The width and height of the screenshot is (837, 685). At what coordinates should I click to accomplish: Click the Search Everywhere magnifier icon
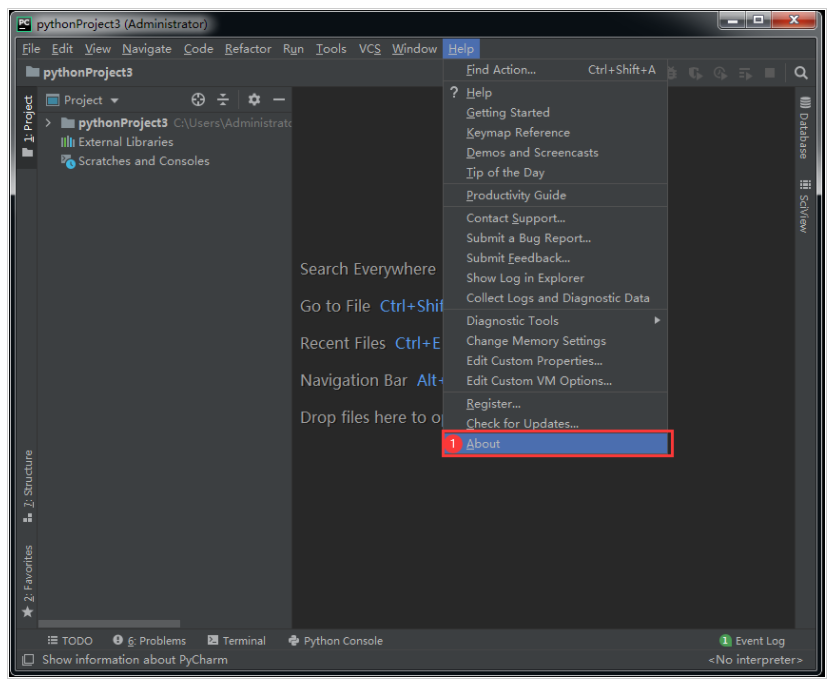click(801, 73)
